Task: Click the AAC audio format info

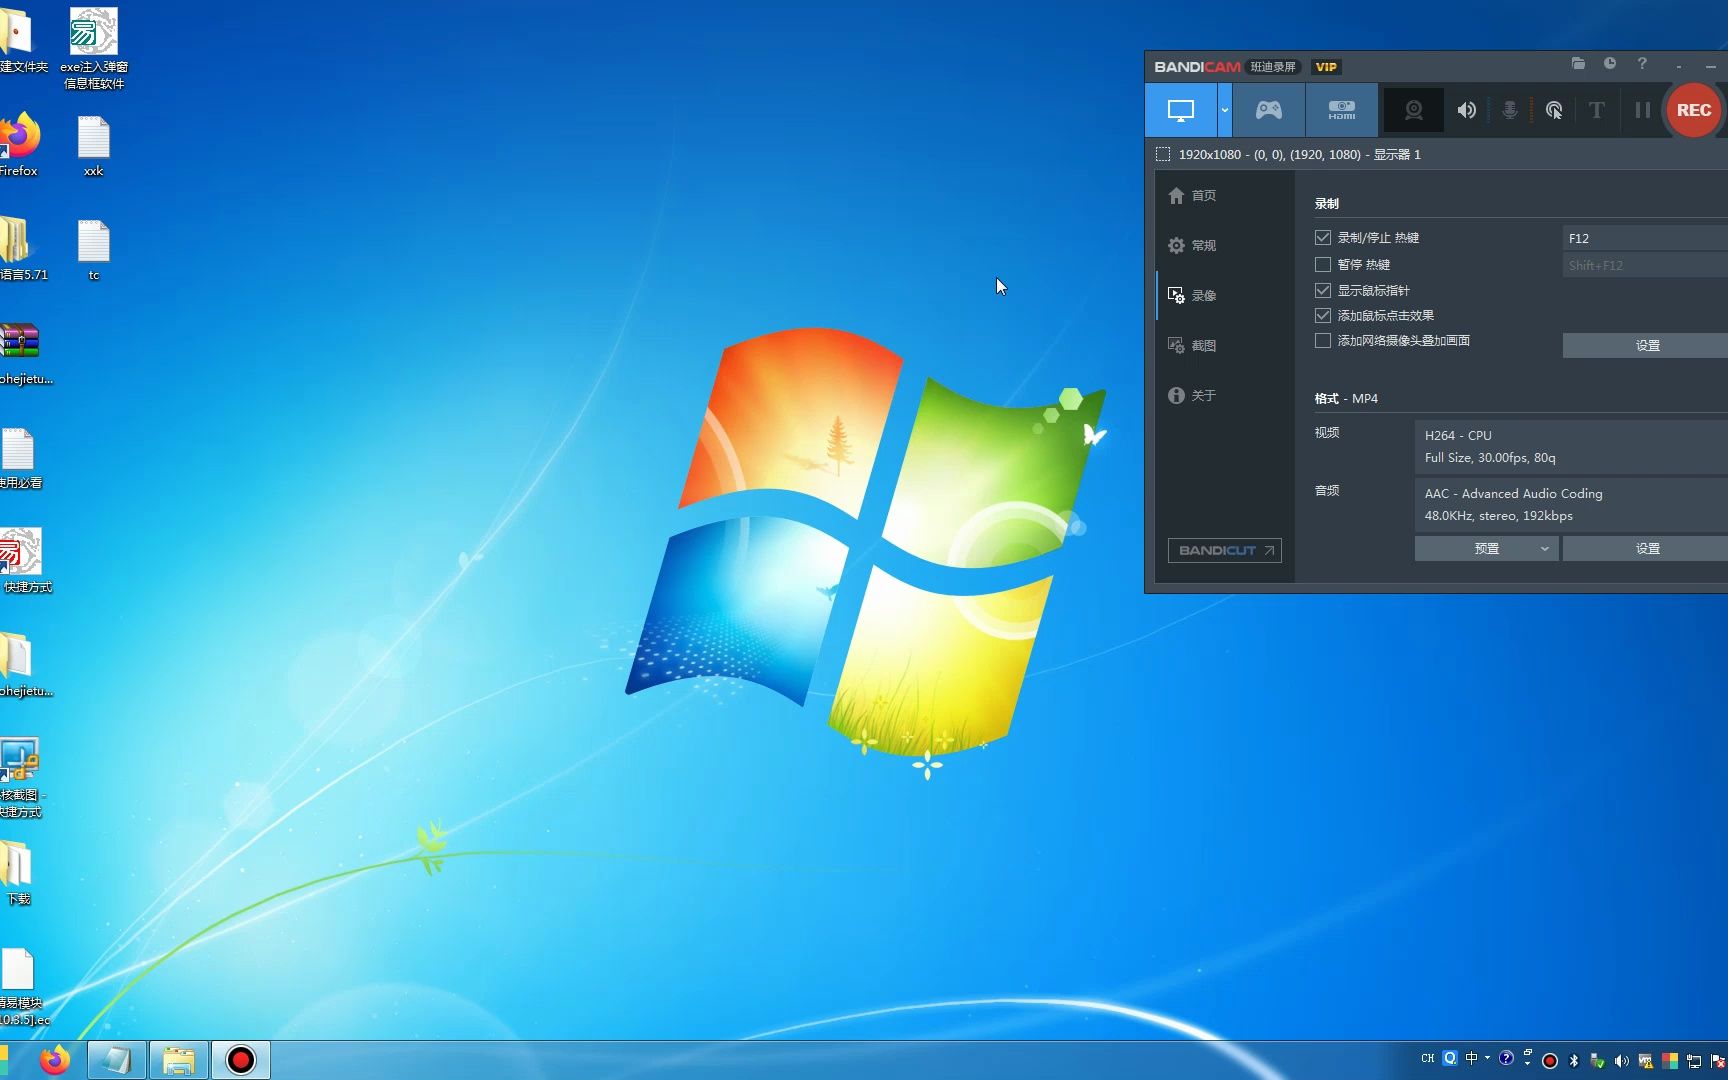Action: point(1571,505)
